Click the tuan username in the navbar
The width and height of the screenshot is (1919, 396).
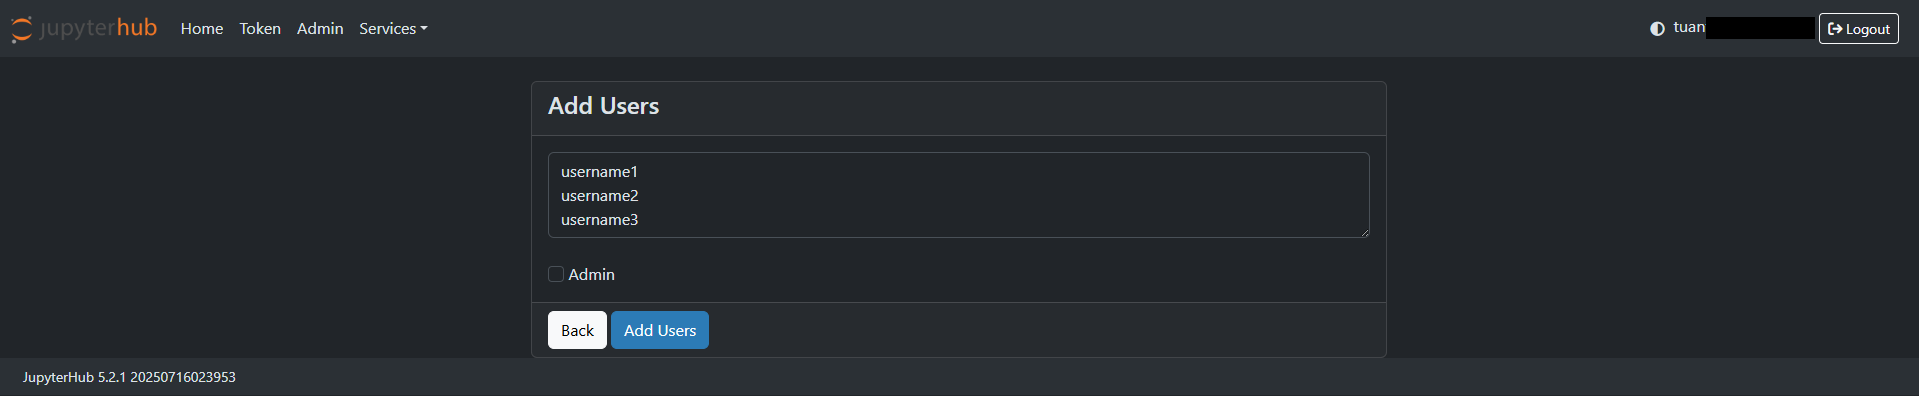tap(1689, 28)
